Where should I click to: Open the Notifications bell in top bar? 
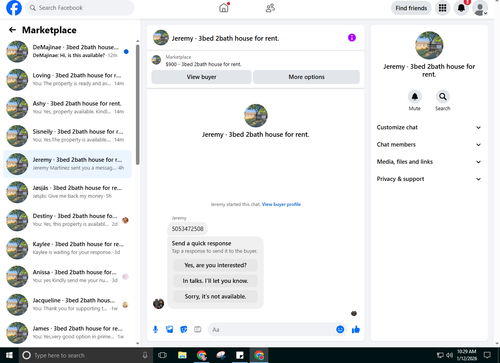click(x=461, y=8)
